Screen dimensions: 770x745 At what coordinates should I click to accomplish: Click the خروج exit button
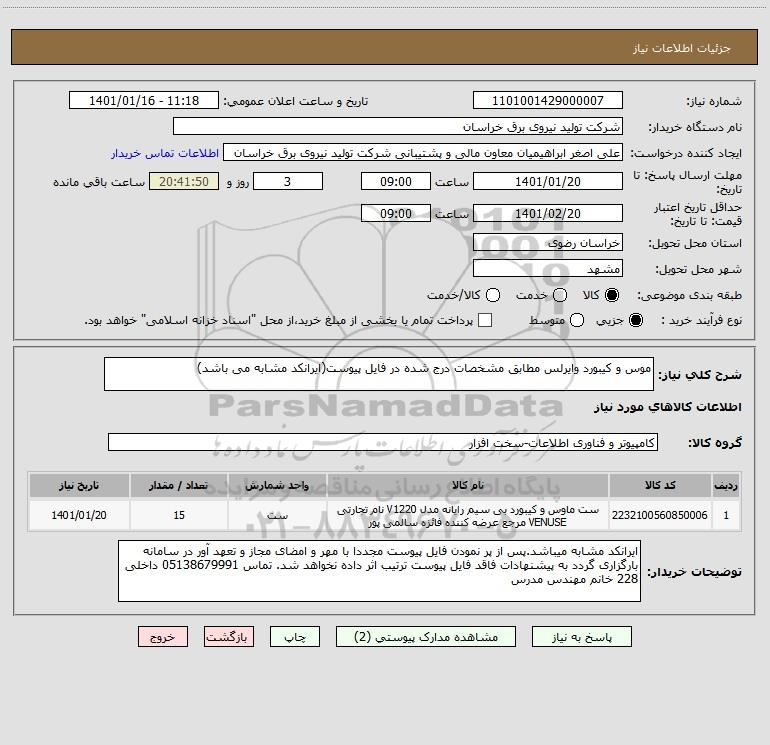point(163,637)
